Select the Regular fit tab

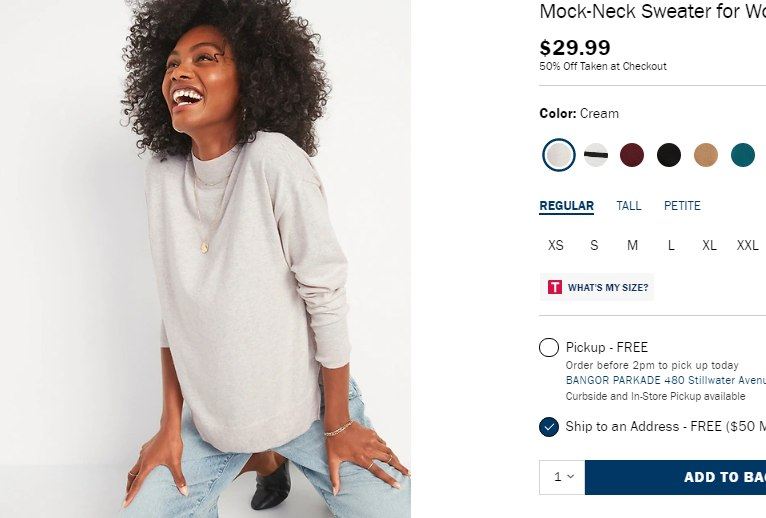pos(567,206)
